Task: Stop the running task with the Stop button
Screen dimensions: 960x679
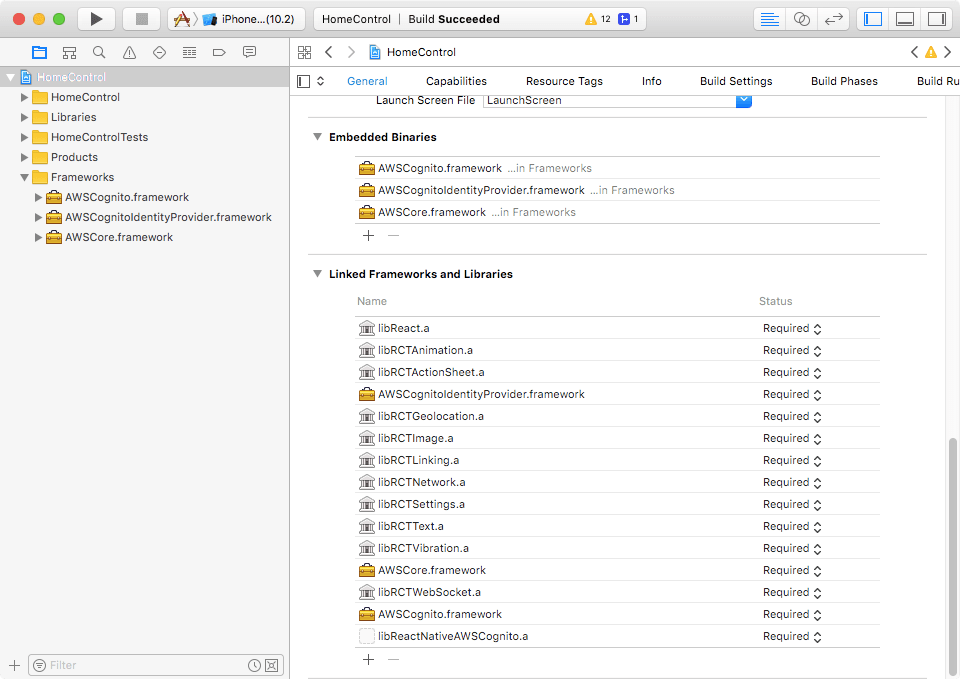Action: [141, 19]
